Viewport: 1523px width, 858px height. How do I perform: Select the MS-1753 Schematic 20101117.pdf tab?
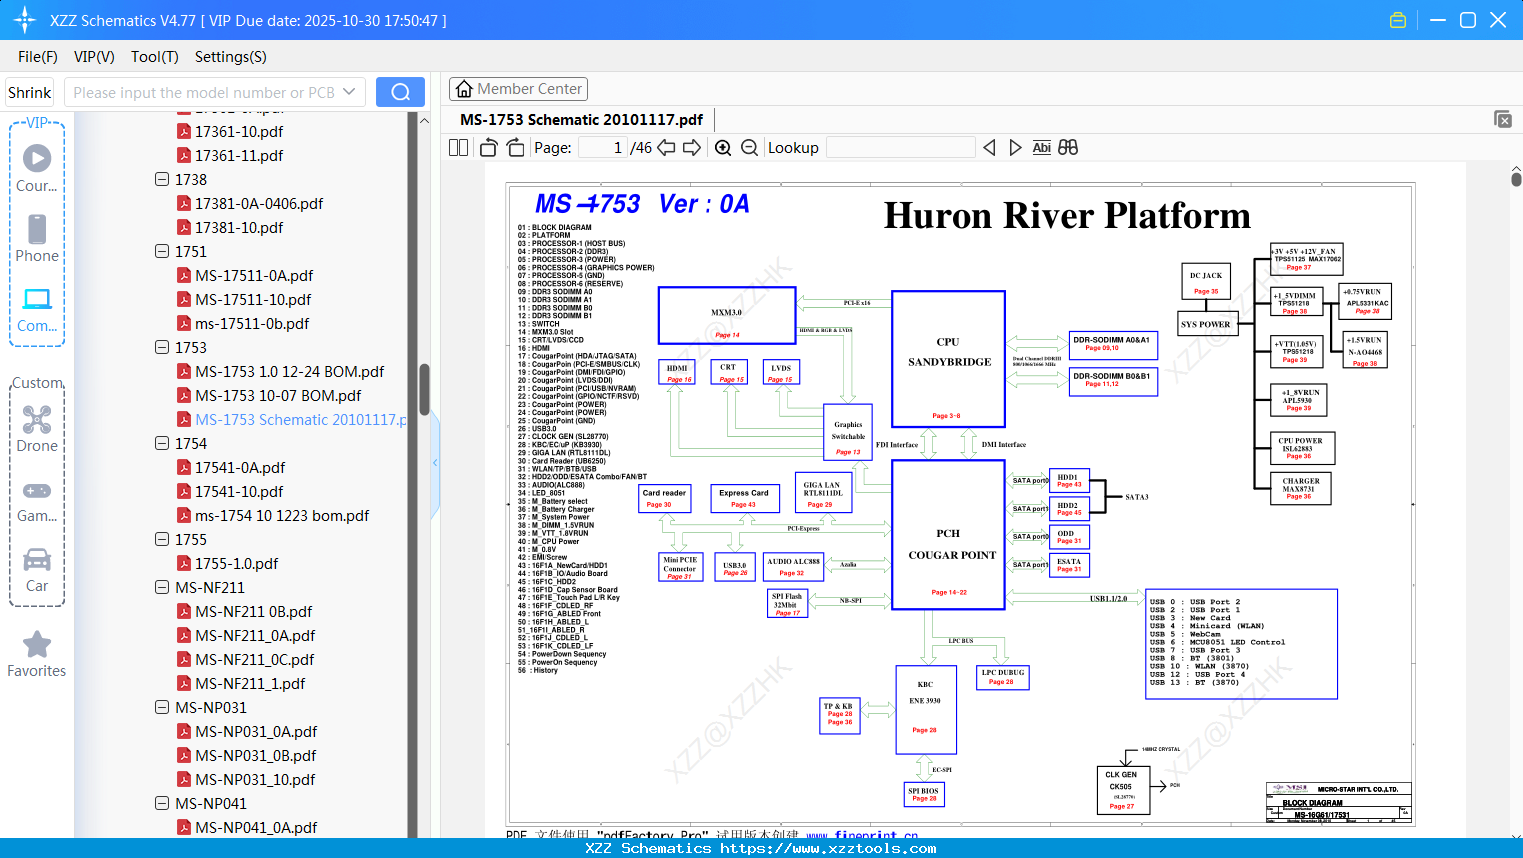coord(581,120)
